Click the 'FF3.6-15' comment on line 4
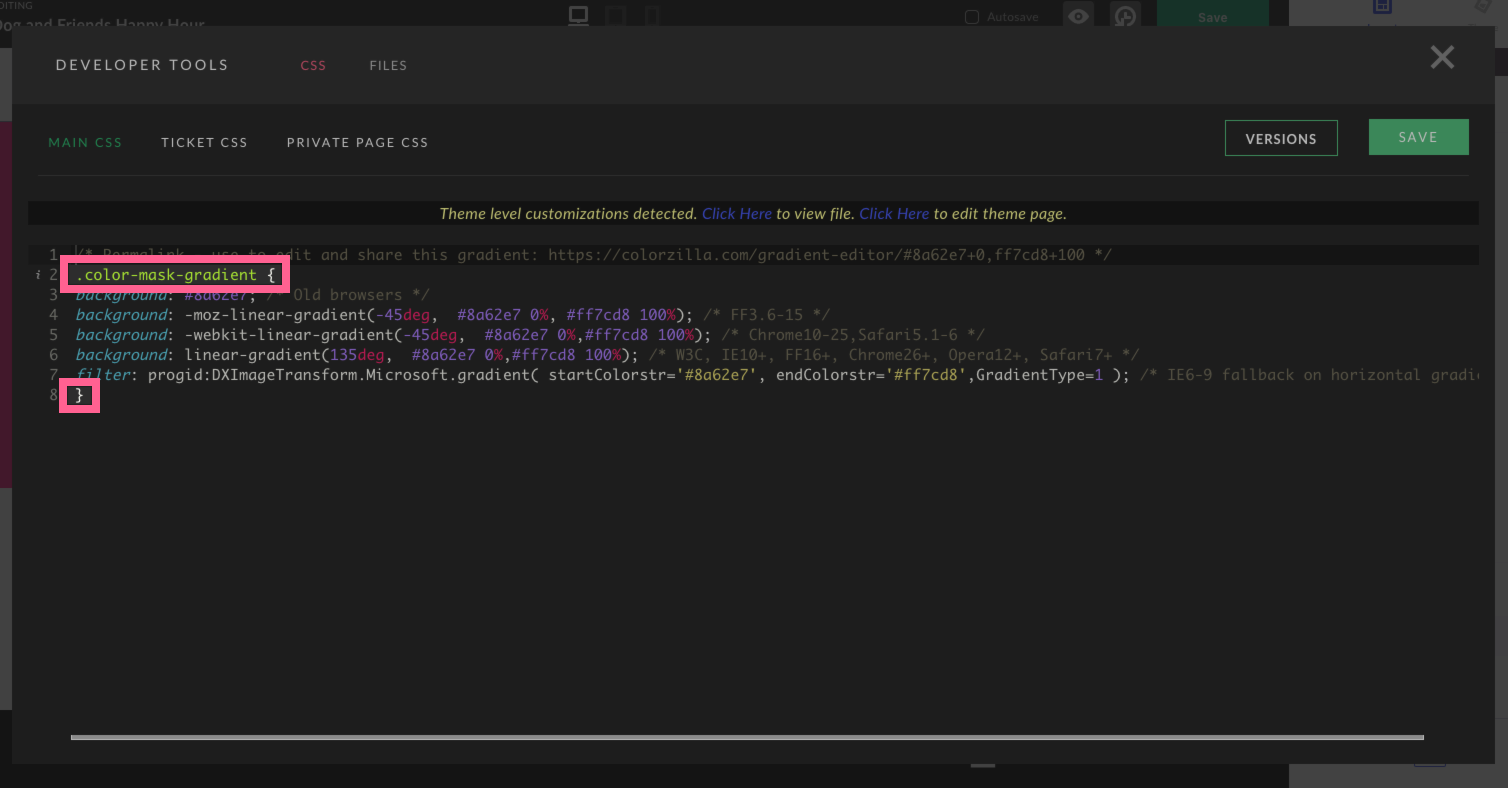The image size is (1508, 788). [766, 315]
